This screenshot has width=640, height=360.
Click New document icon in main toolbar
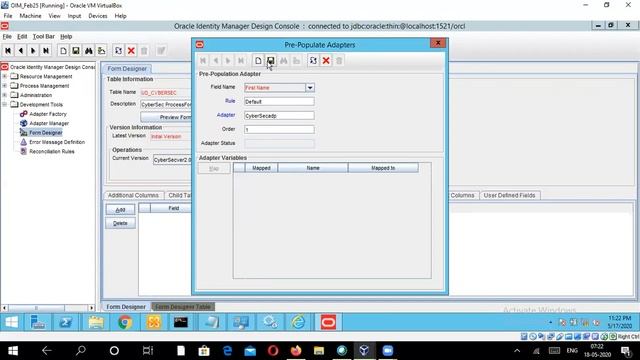pyautogui.click(x=63, y=51)
